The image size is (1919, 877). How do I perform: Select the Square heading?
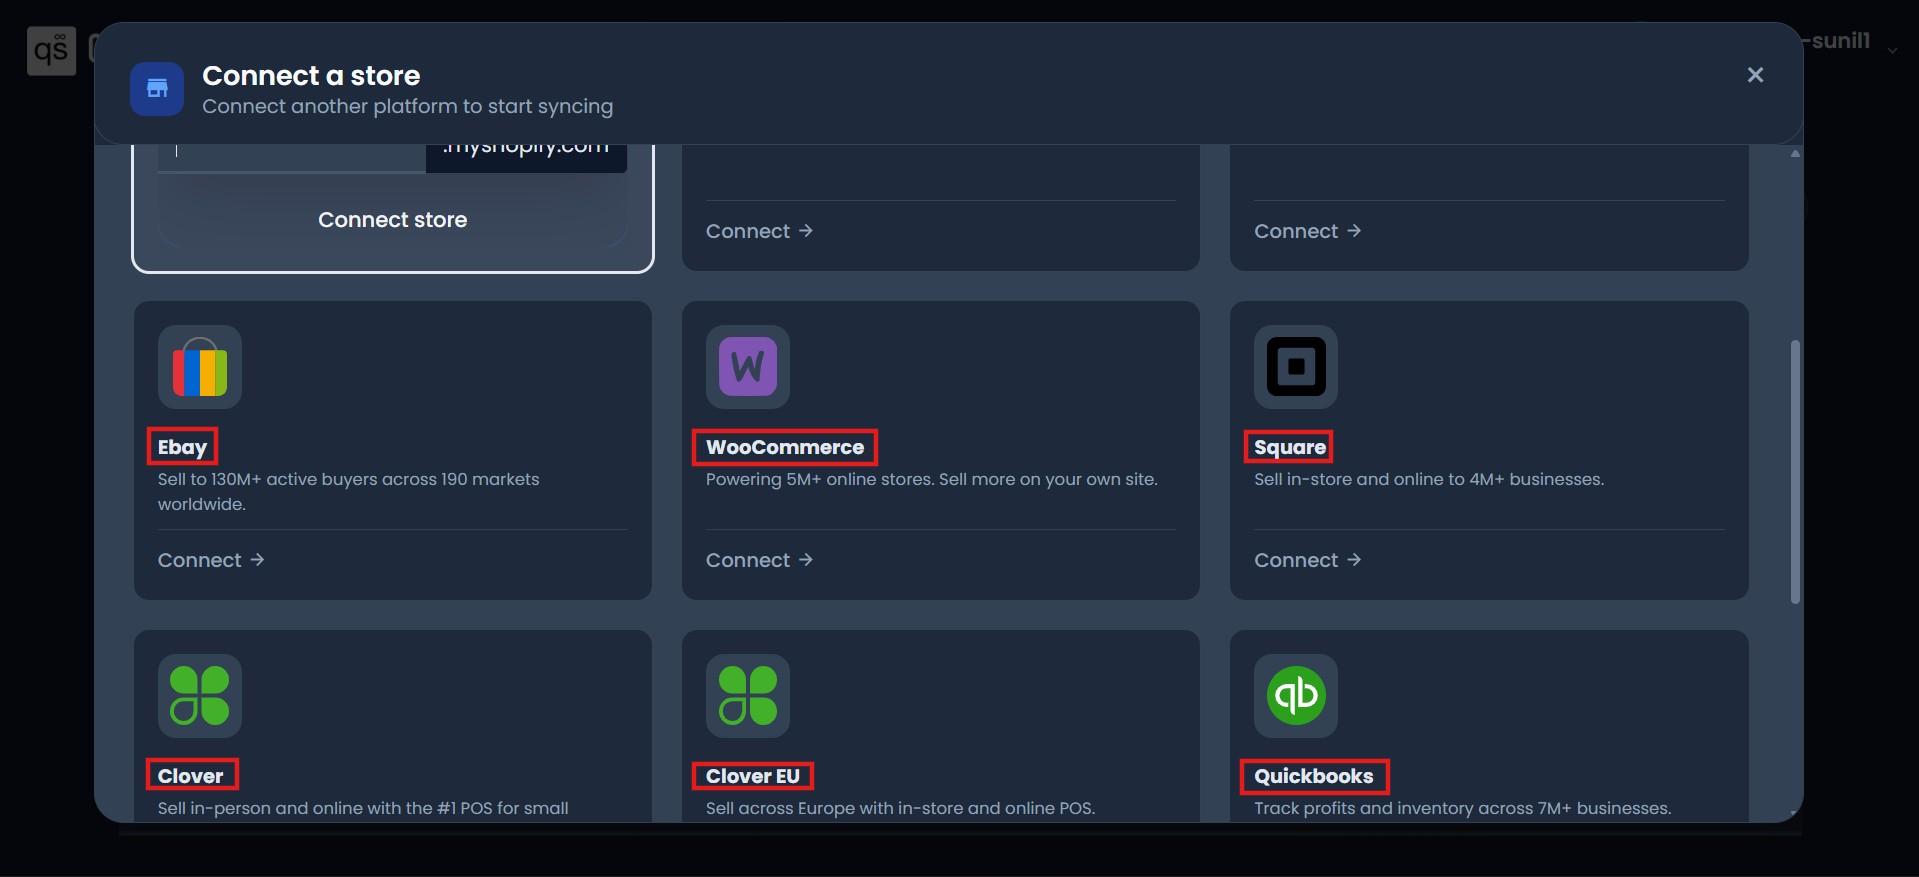[1290, 447]
